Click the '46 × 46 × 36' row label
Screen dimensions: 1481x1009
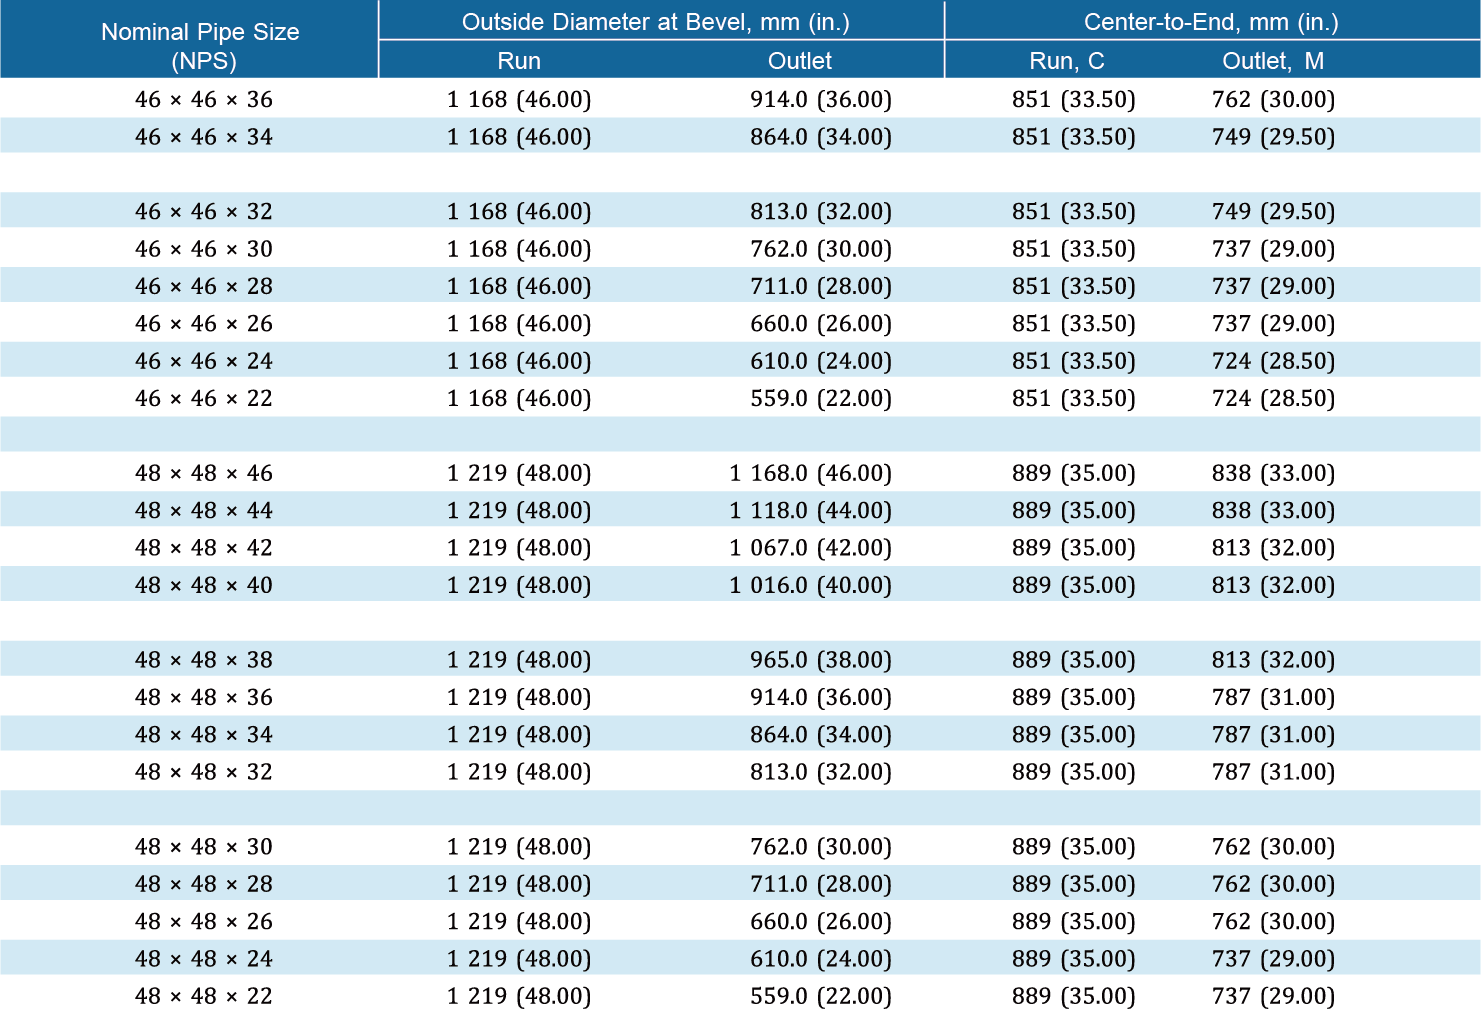(204, 100)
